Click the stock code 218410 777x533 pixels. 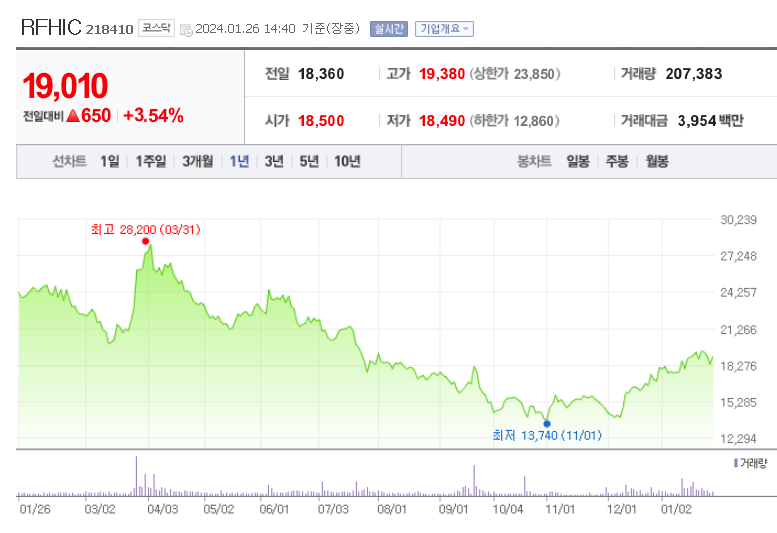110,30
